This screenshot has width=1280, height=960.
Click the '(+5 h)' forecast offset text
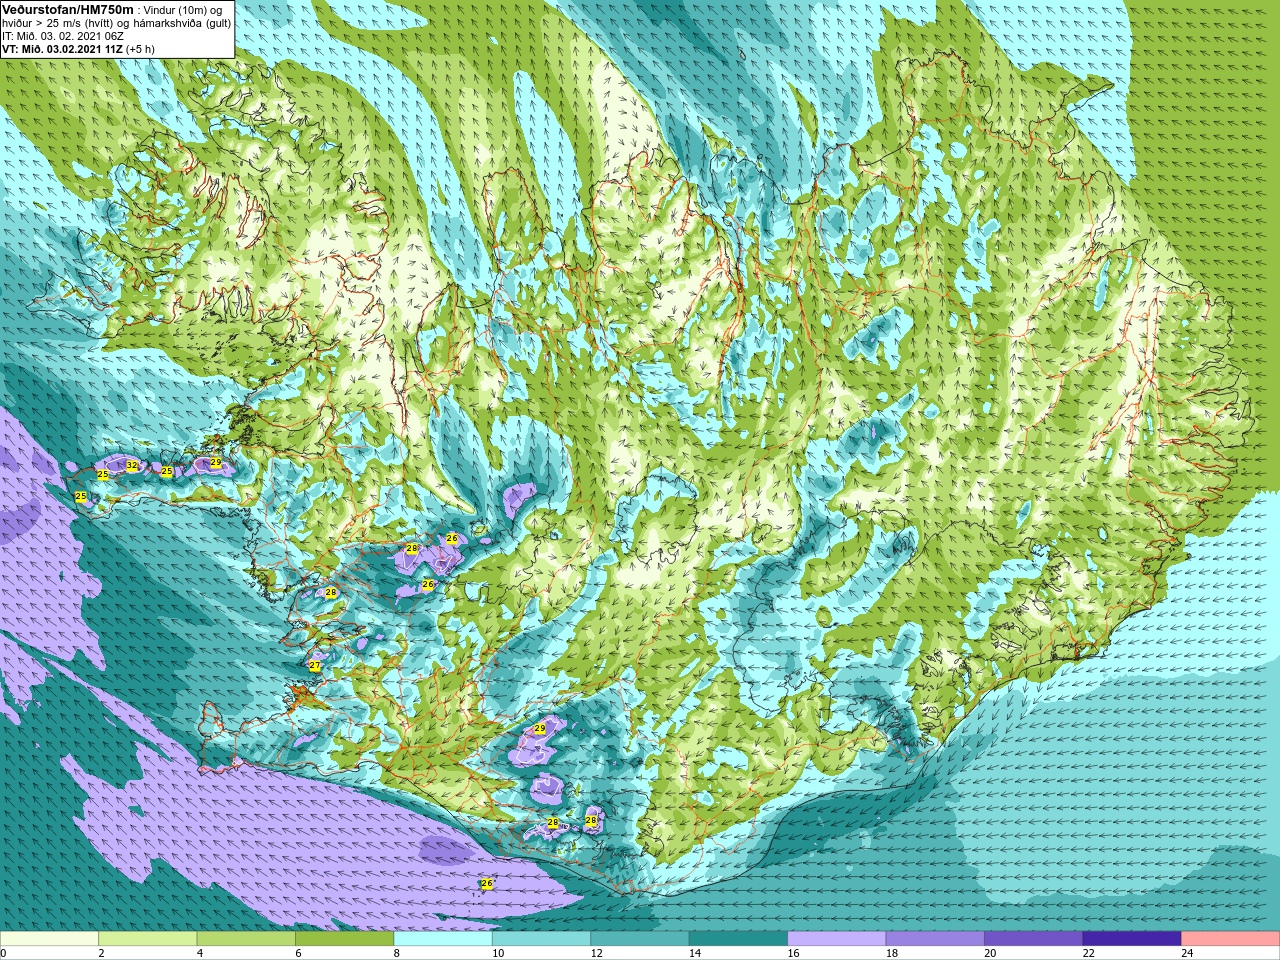(x=141, y=49)
